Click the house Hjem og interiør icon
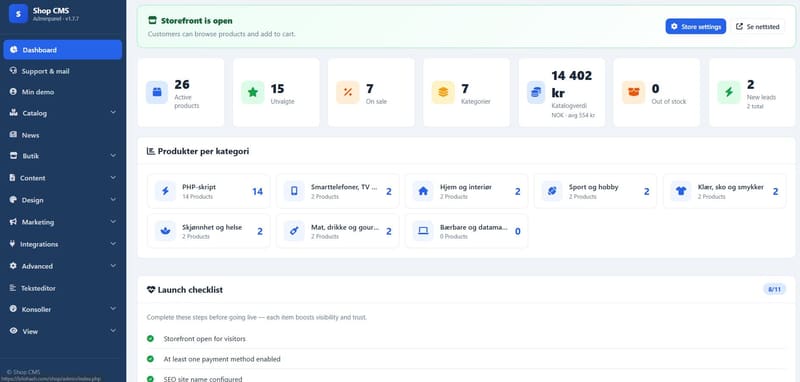 [423, 191]
